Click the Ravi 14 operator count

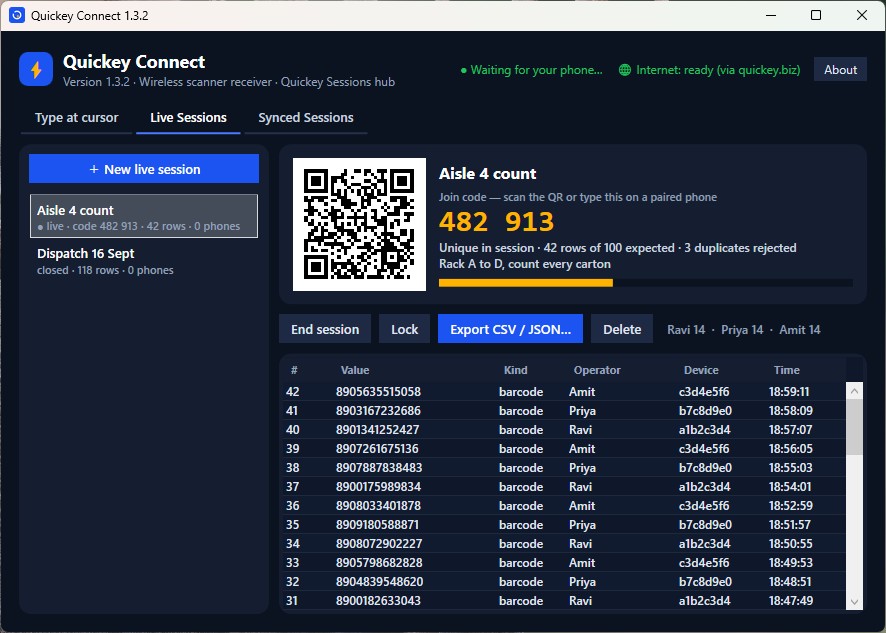point(686,329)
